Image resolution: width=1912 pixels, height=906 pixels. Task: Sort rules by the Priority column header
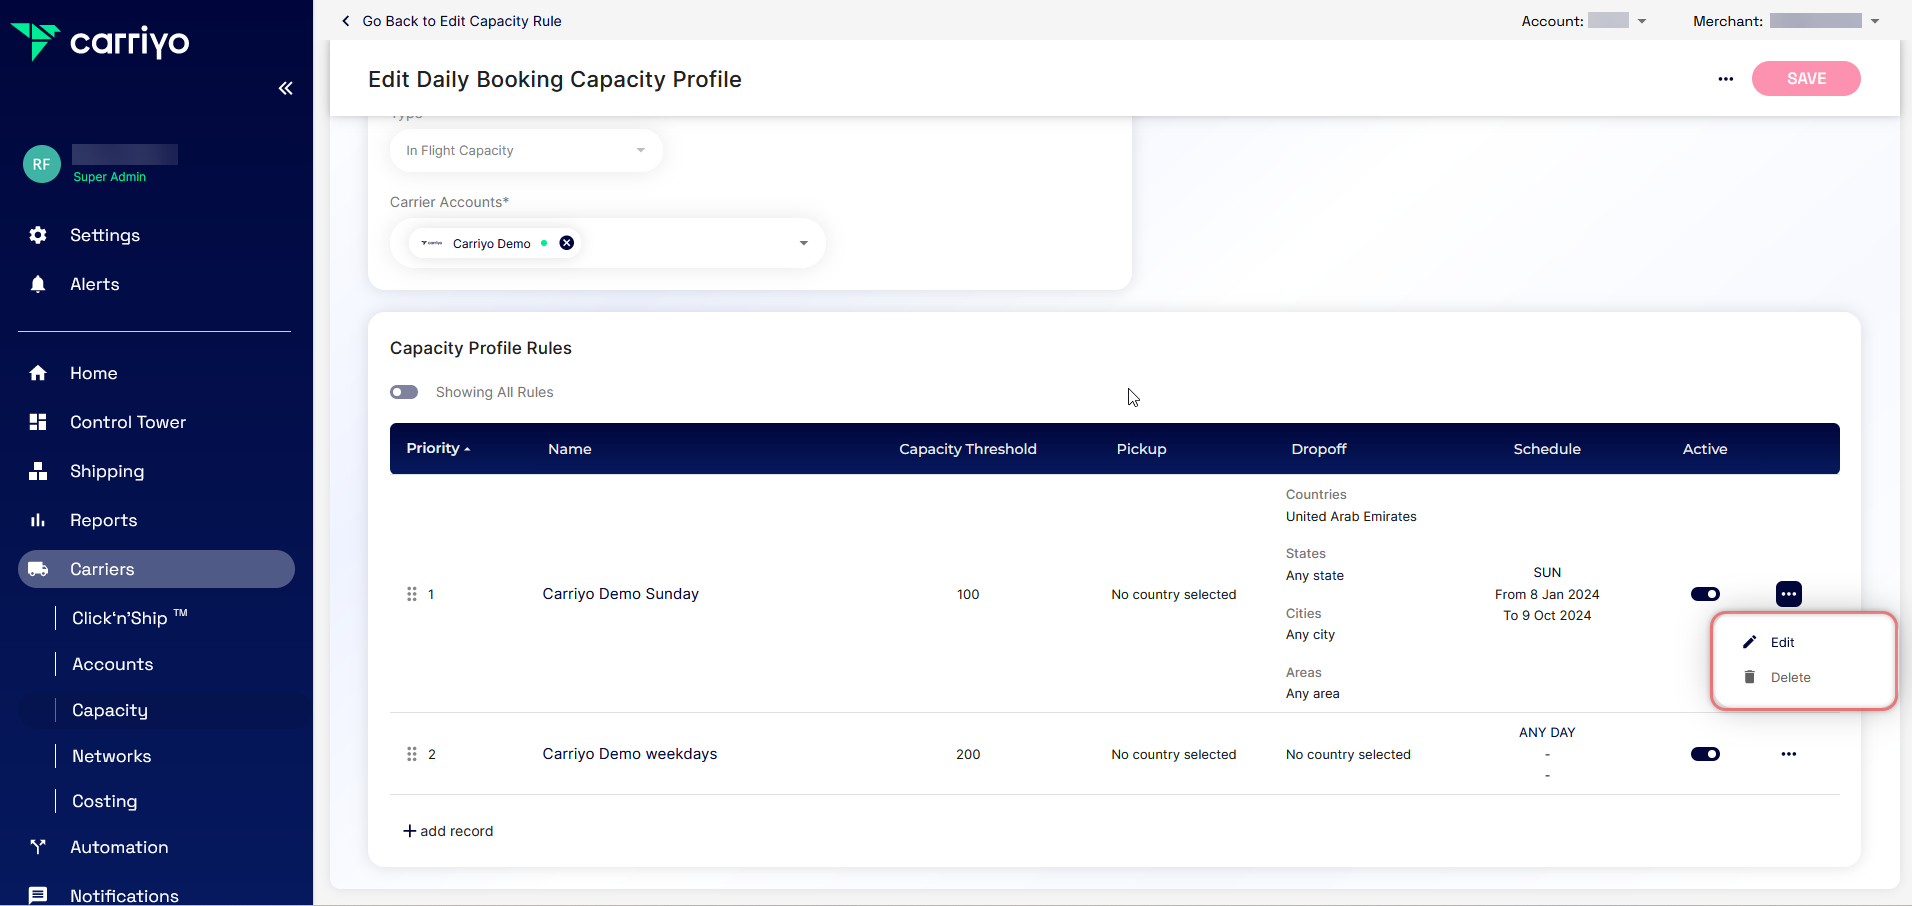pyautogui.click(x=437, y=448)
